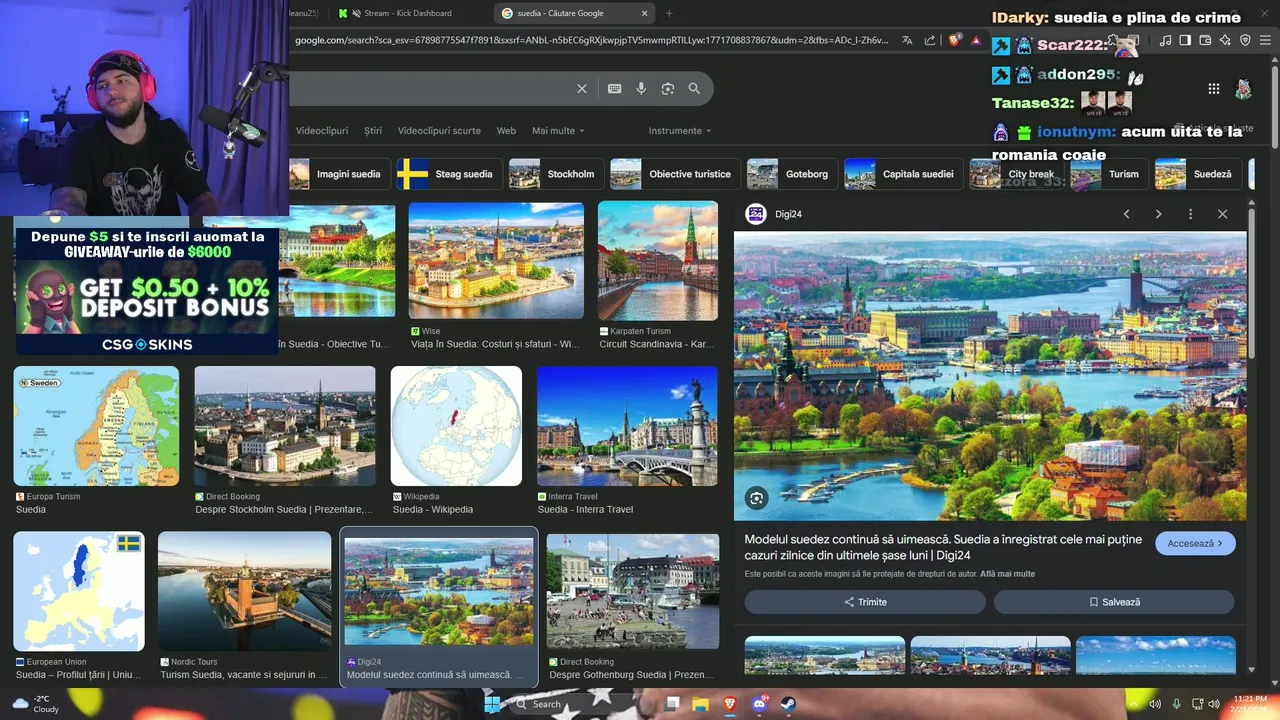Click the browser address bar URL

(590, 40)
